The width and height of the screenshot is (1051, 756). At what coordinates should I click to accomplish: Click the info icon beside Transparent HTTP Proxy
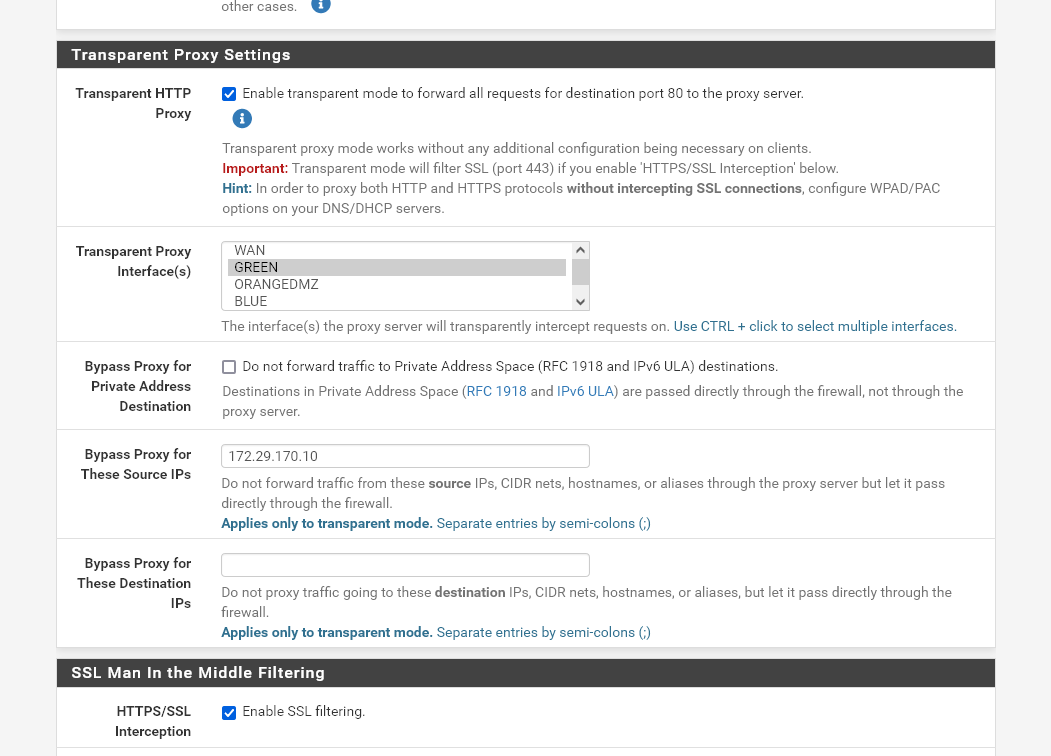[x=241, y=118]
